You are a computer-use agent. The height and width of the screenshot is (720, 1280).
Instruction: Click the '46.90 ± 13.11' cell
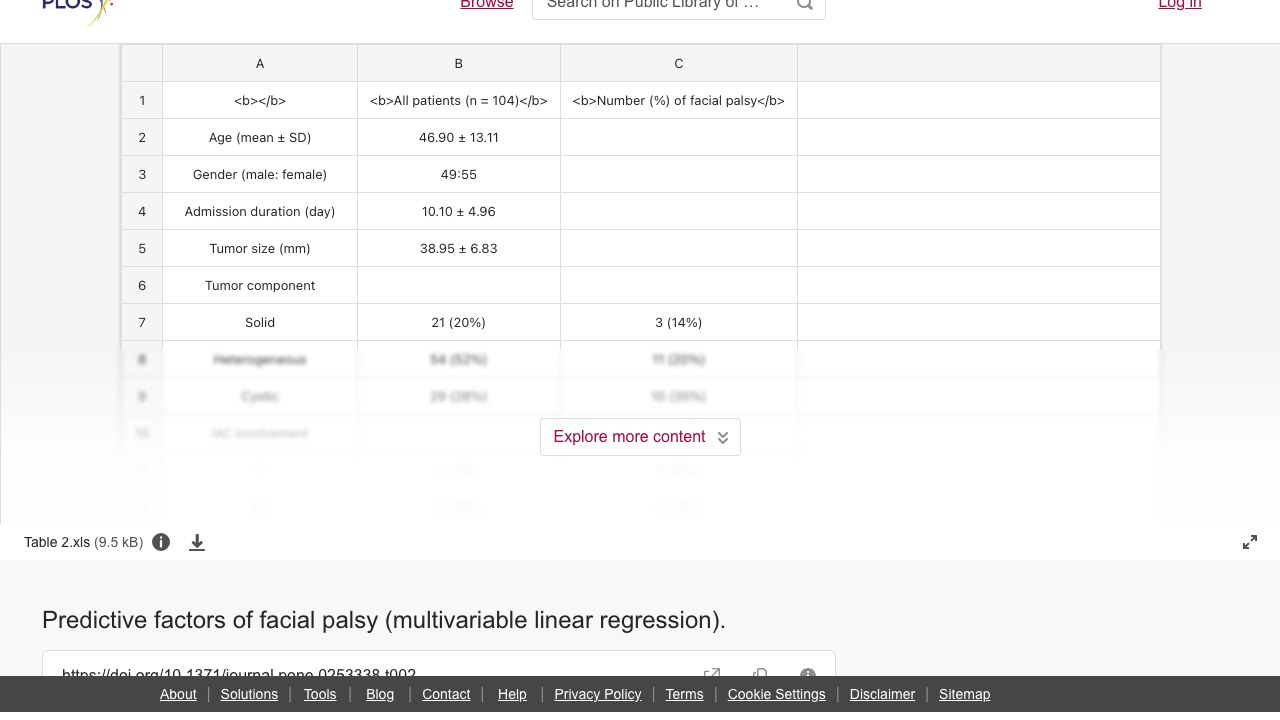tap(459, 137)
